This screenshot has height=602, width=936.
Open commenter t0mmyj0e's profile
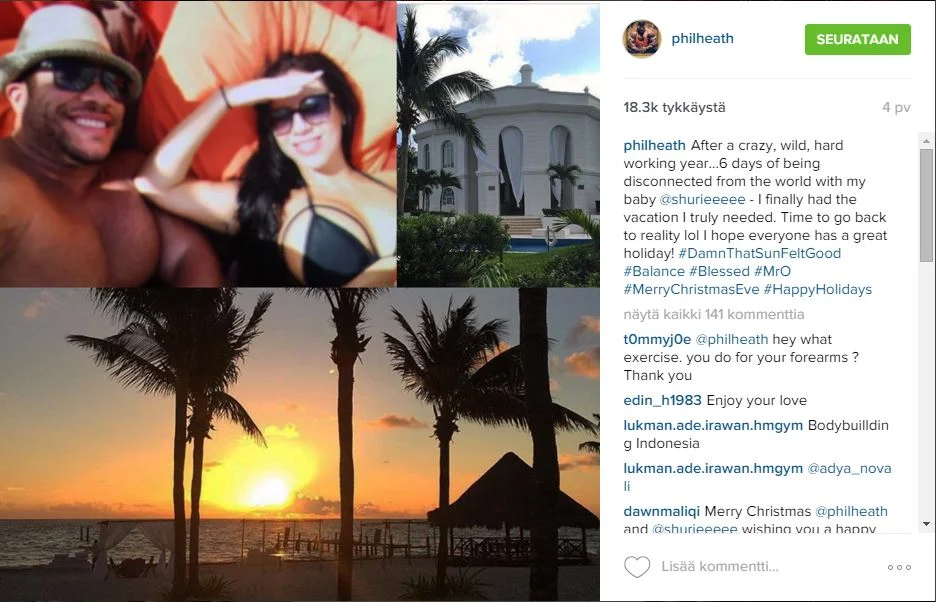point(657,339)
